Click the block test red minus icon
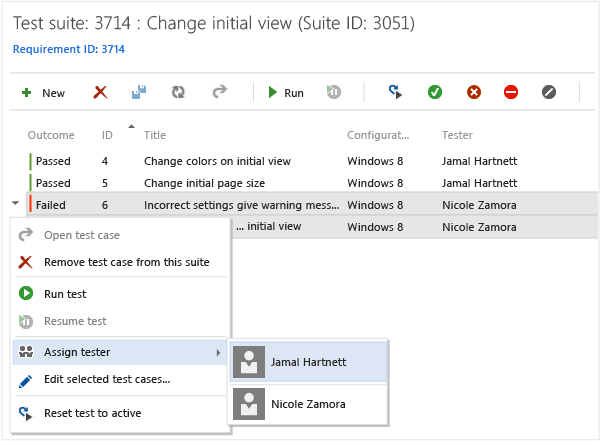Screen dimensions: 600x441 click(511, 92)
